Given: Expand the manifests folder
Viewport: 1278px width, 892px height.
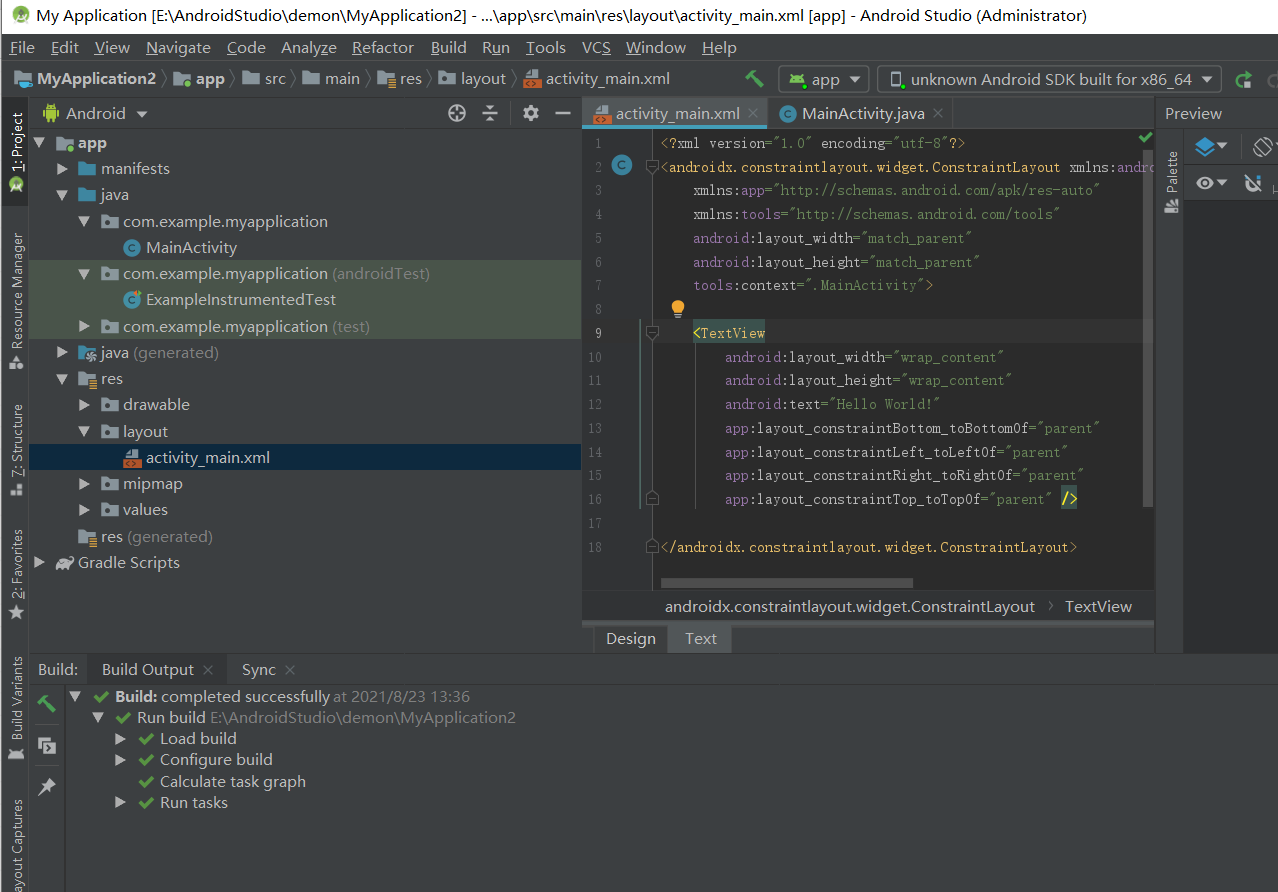Looking at the screenshot, I should coord(63,169).
